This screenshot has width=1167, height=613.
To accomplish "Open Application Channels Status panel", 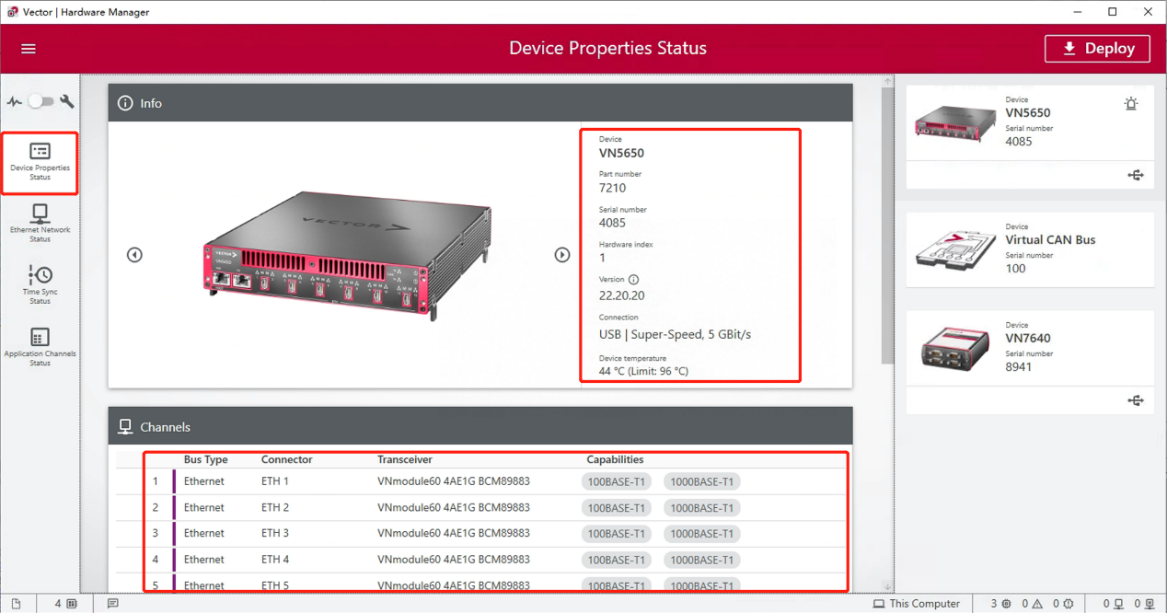I will pyautogui.click(x=40, y=344).
